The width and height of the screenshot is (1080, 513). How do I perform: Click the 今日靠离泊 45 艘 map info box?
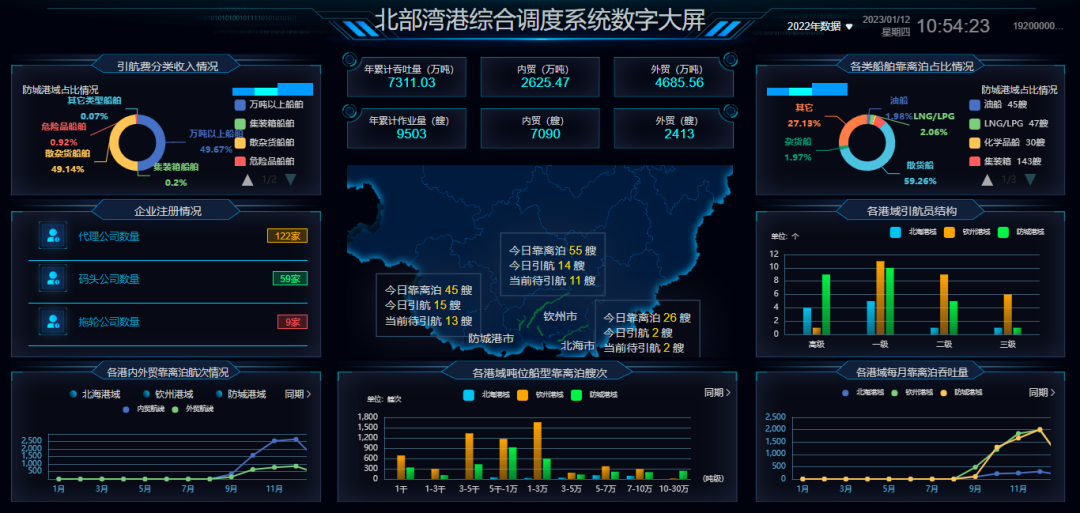[x=428, y=305]
